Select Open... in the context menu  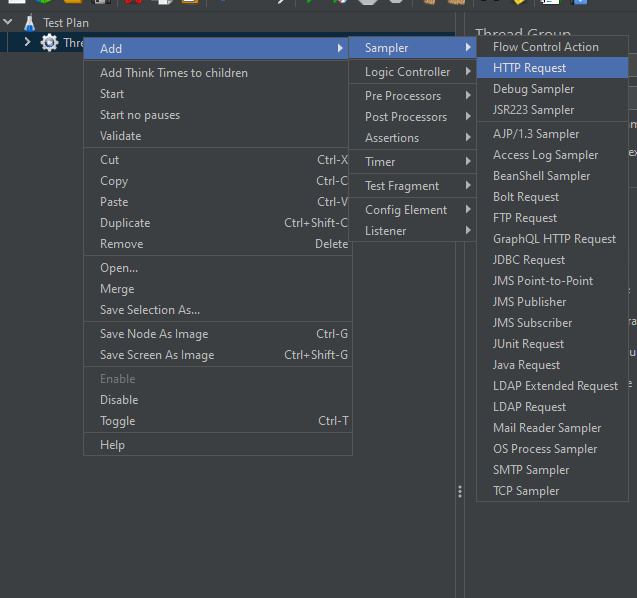click(x=218, y=268)
